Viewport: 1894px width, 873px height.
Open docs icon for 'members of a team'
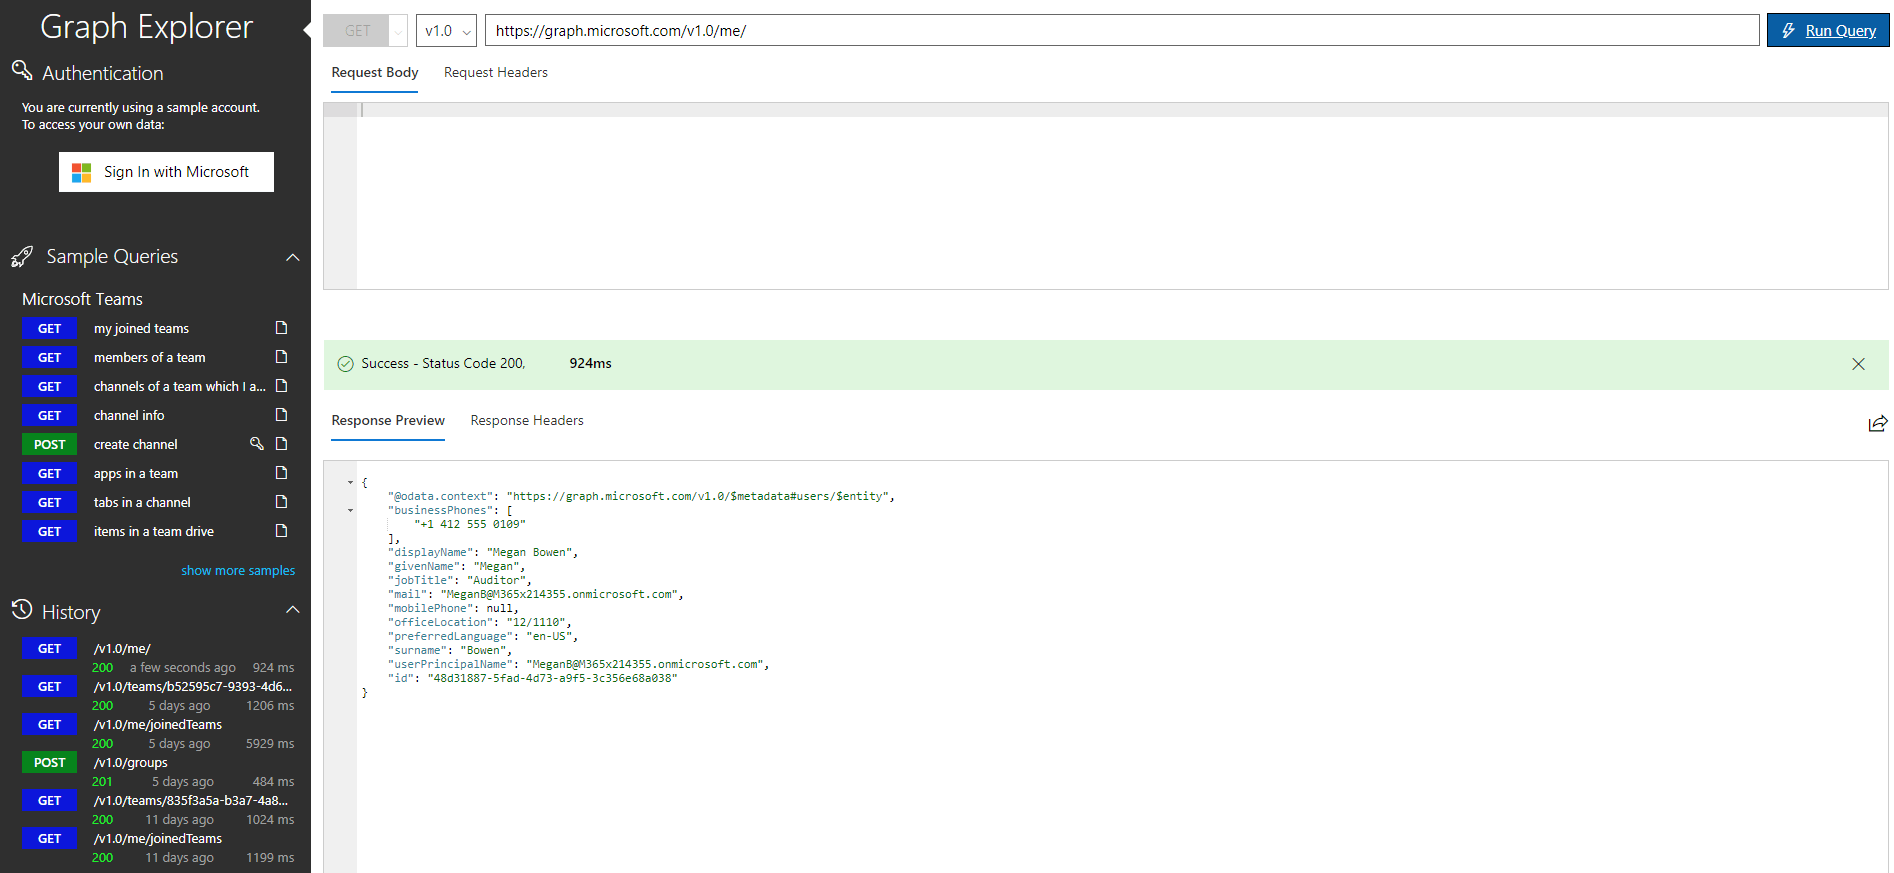[x=281, y=357]
